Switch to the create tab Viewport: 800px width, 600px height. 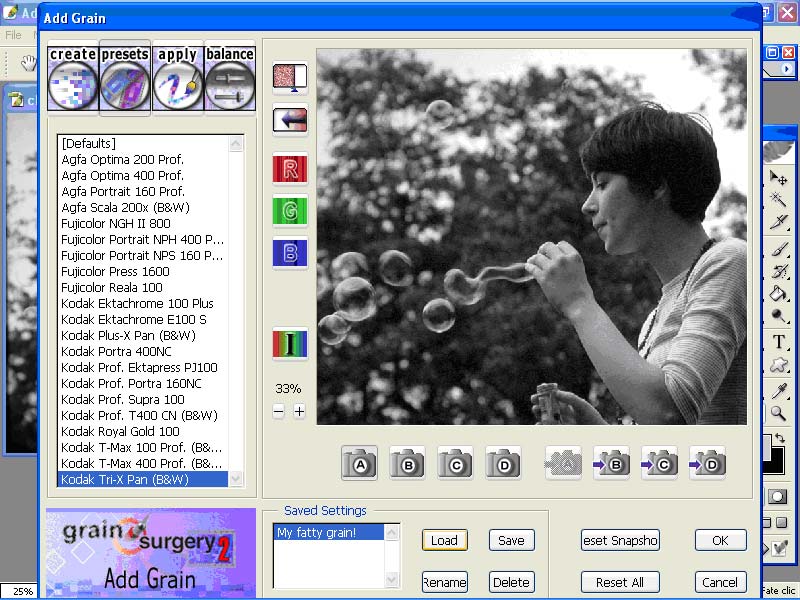[73, 78]
